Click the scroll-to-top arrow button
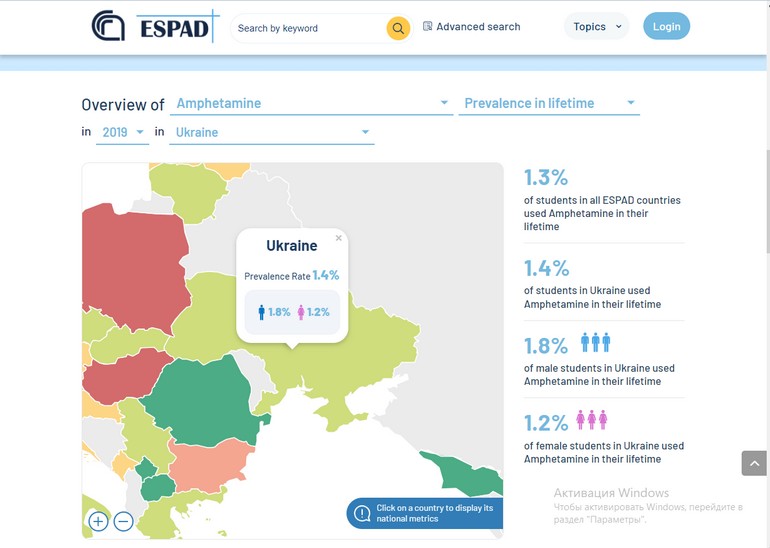 click(753, 463)
